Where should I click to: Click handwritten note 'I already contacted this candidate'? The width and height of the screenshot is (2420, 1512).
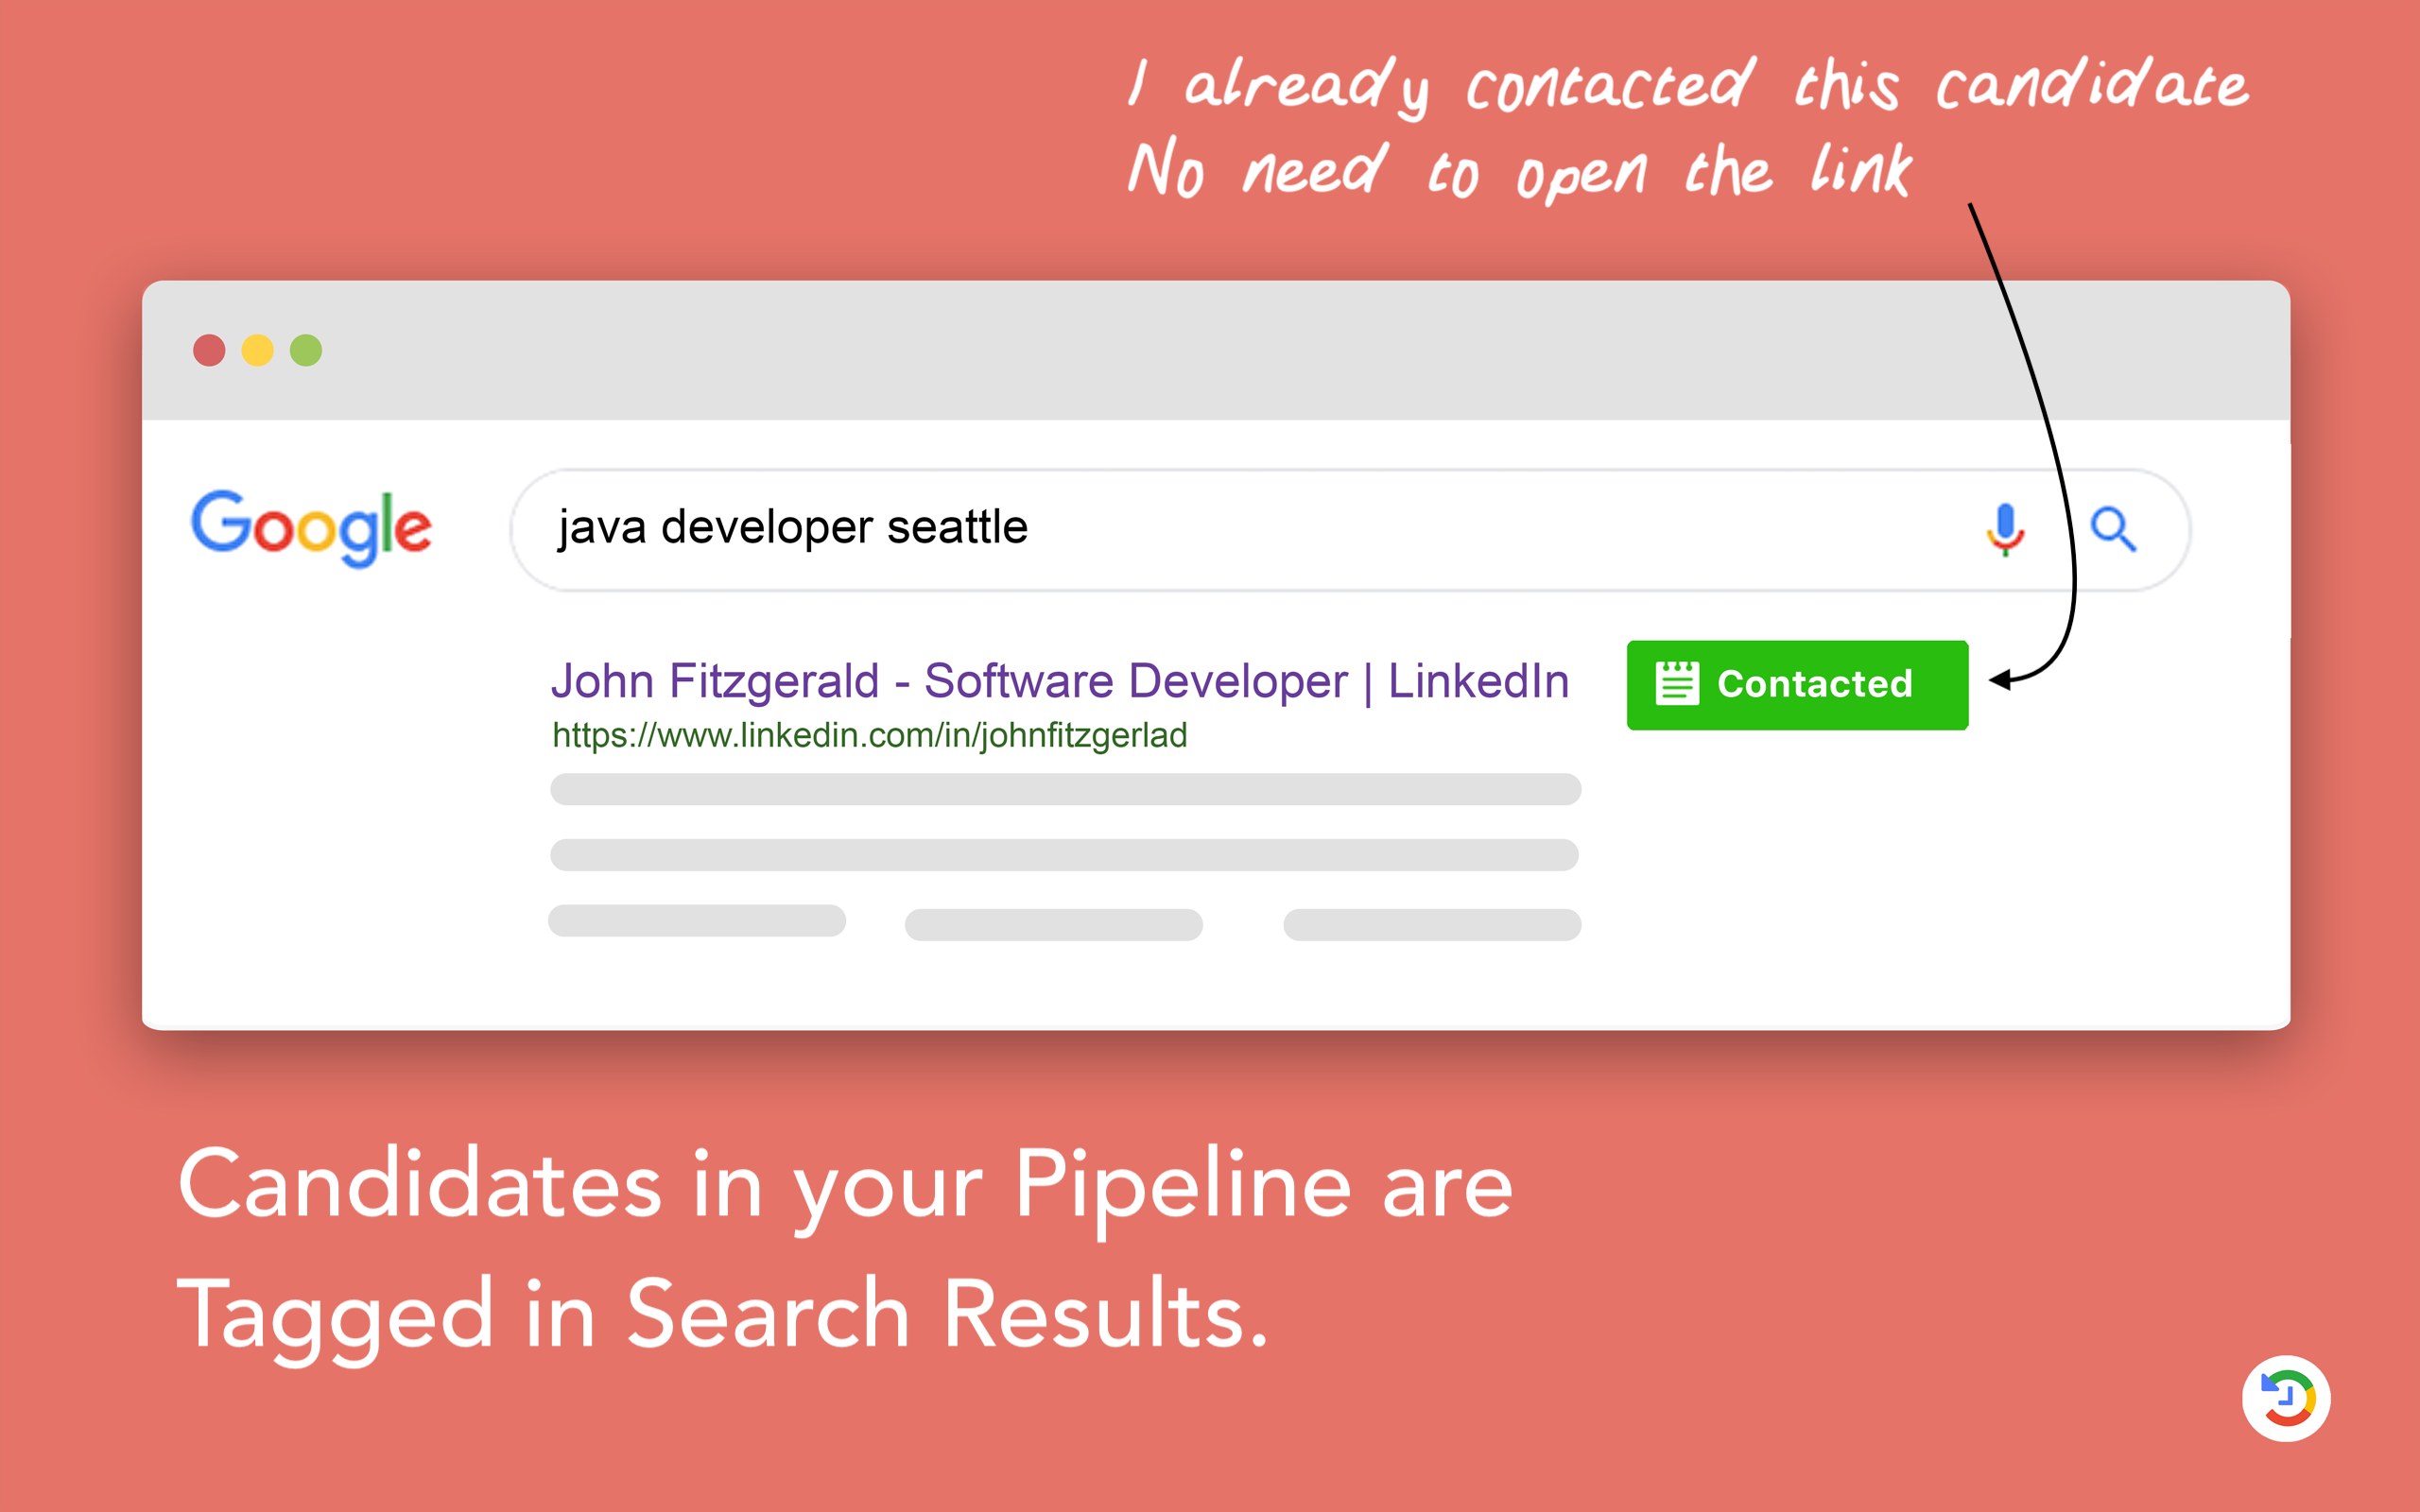click(x=1688, y=87)
